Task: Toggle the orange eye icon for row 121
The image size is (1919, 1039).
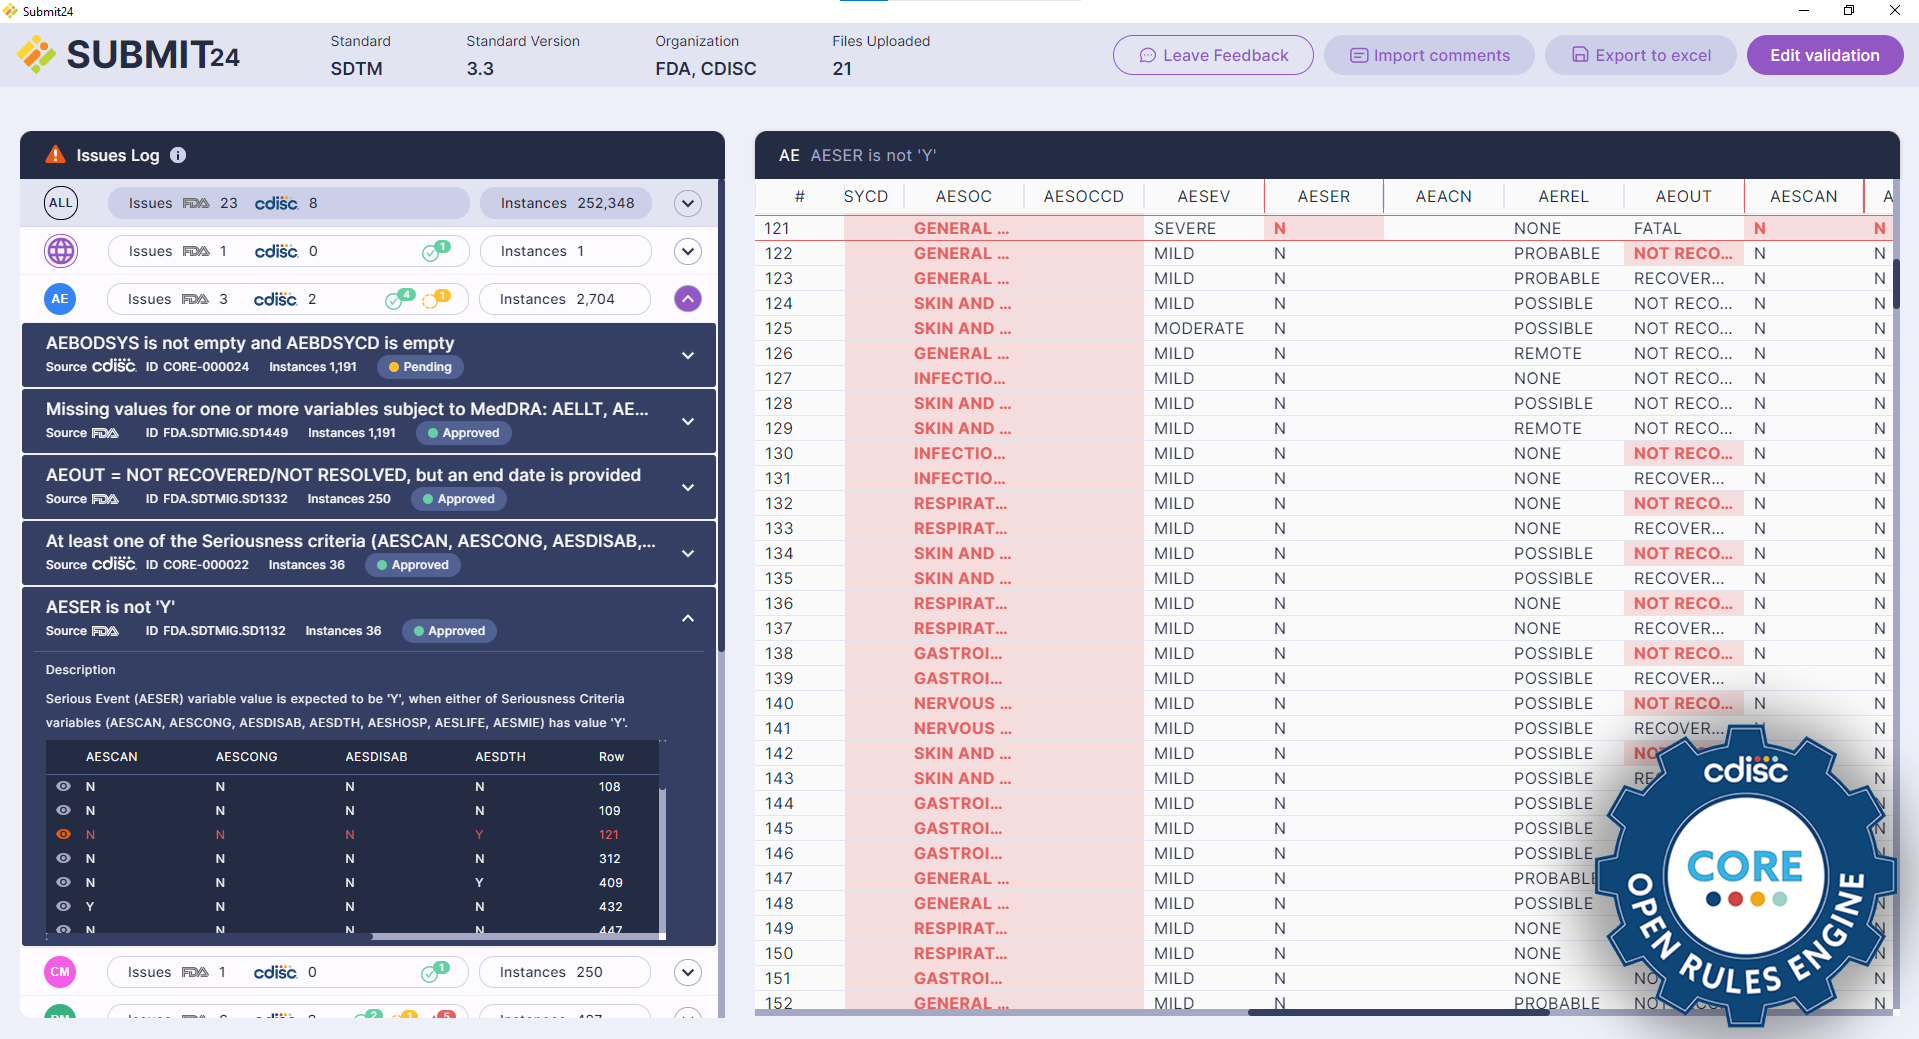Action: tap(64, 835)
